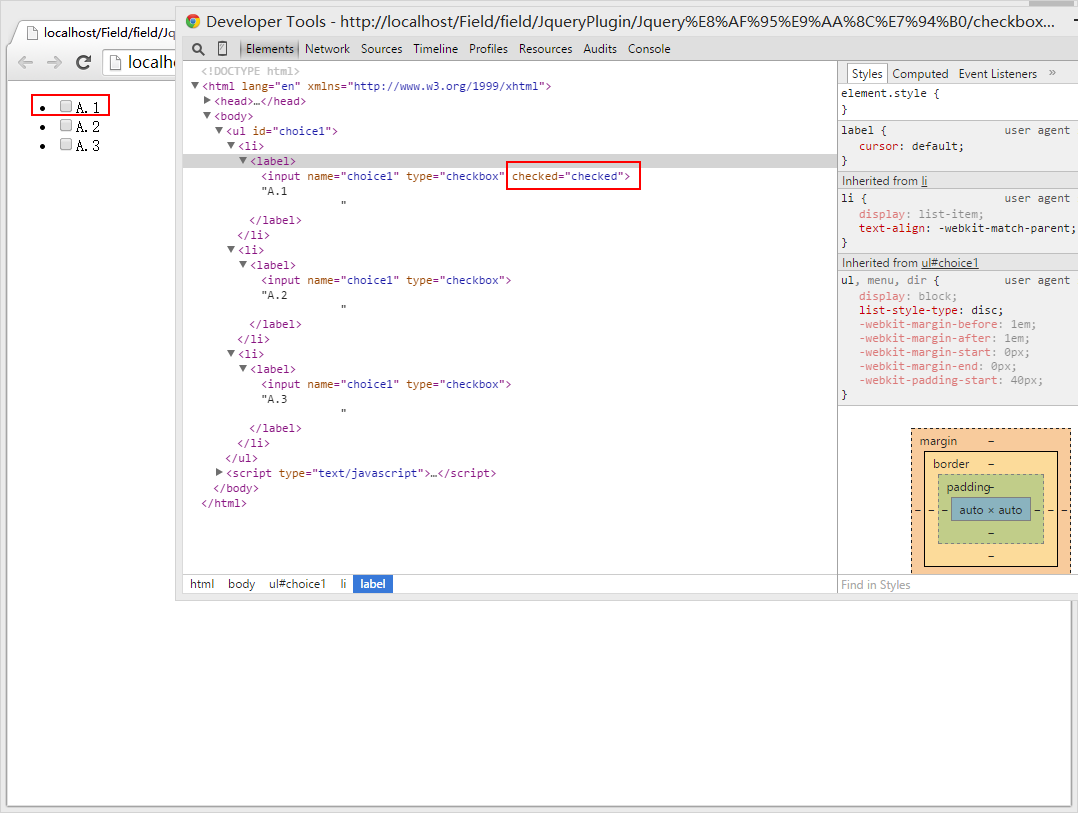
Task: Collapse the third li node
Action: (231, 353)
